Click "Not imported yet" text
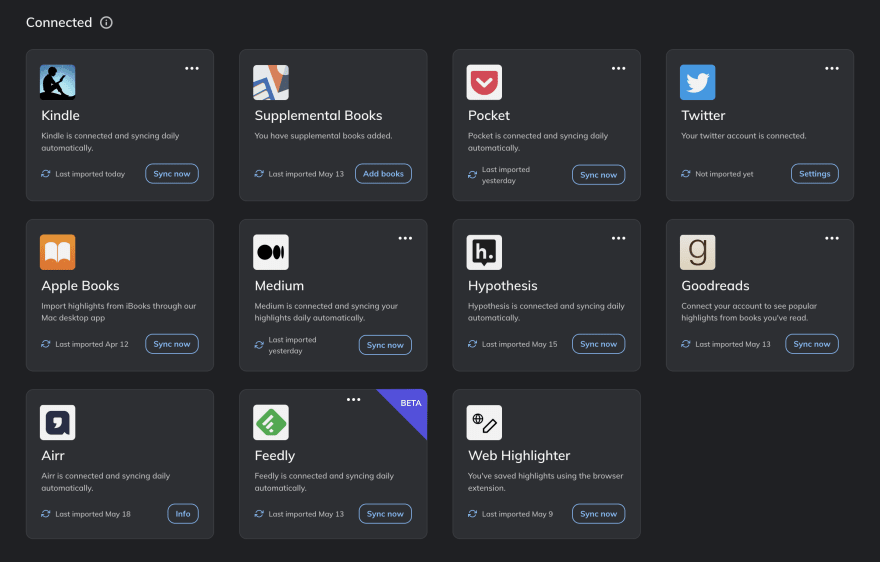The width and height of the screenshot is (880, 562). click(x=724, y=174)
